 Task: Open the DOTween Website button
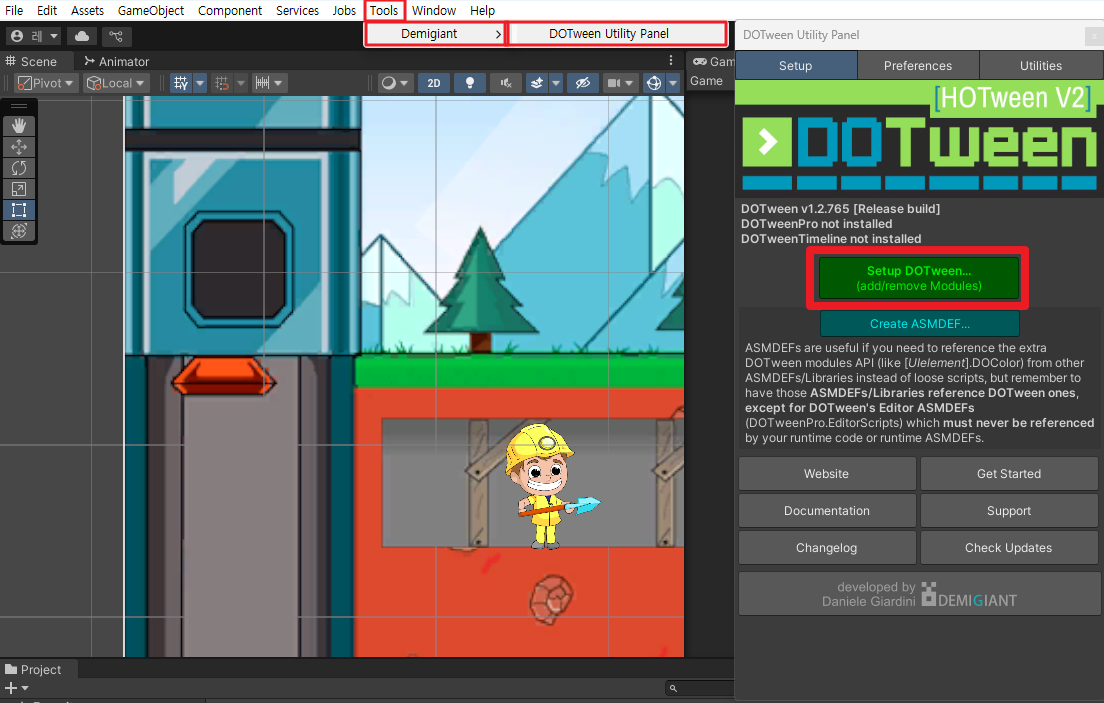(x=827, y=474)
